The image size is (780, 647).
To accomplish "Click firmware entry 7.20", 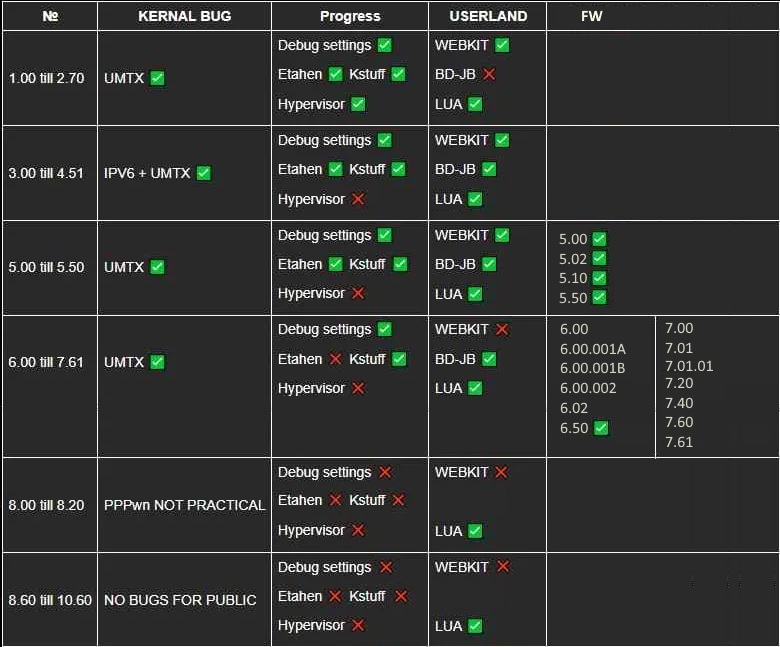I will (679, 383).
